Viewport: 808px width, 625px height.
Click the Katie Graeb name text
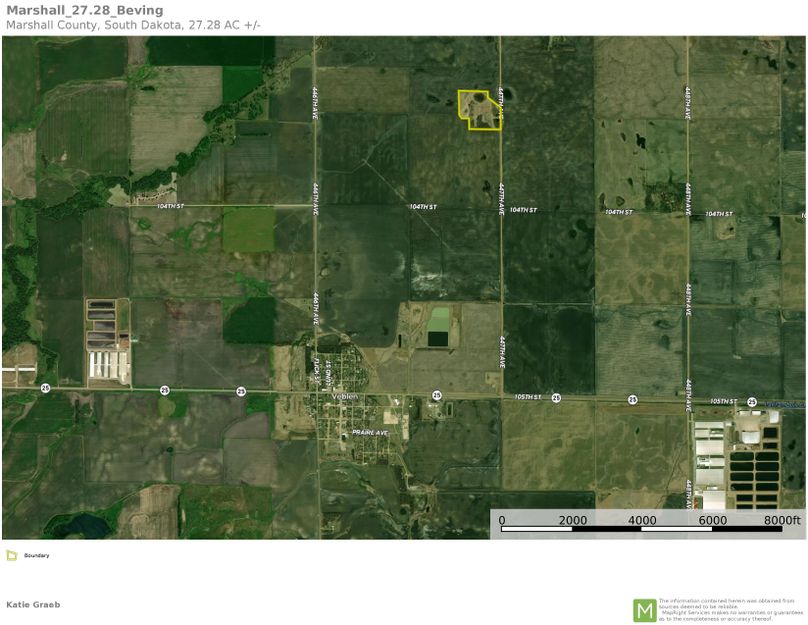tap(33, 604)
